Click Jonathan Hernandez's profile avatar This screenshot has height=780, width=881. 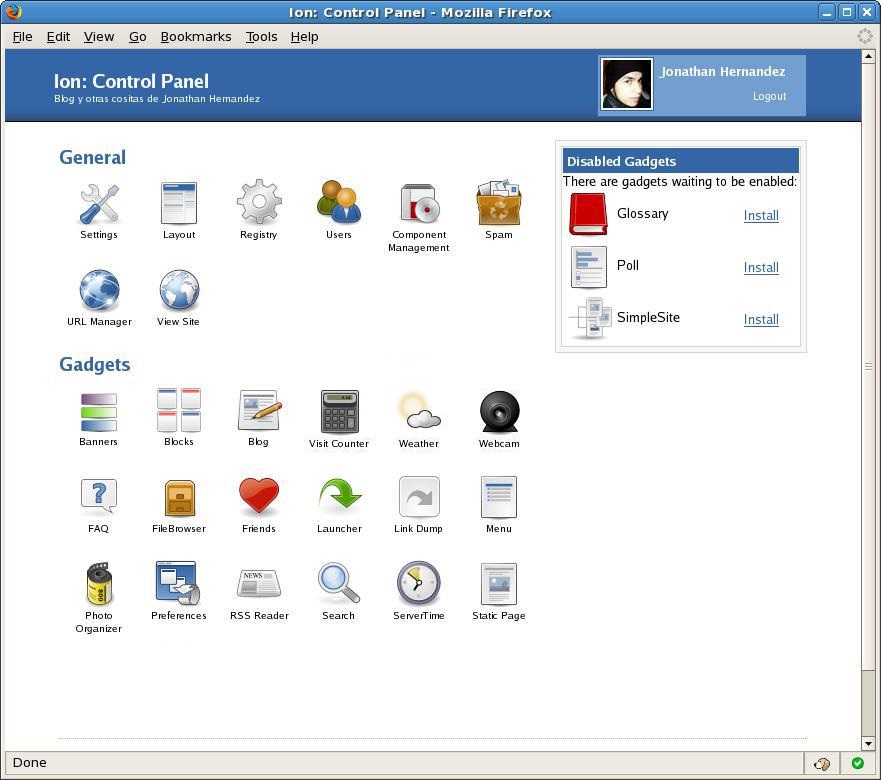click(627, 85)
